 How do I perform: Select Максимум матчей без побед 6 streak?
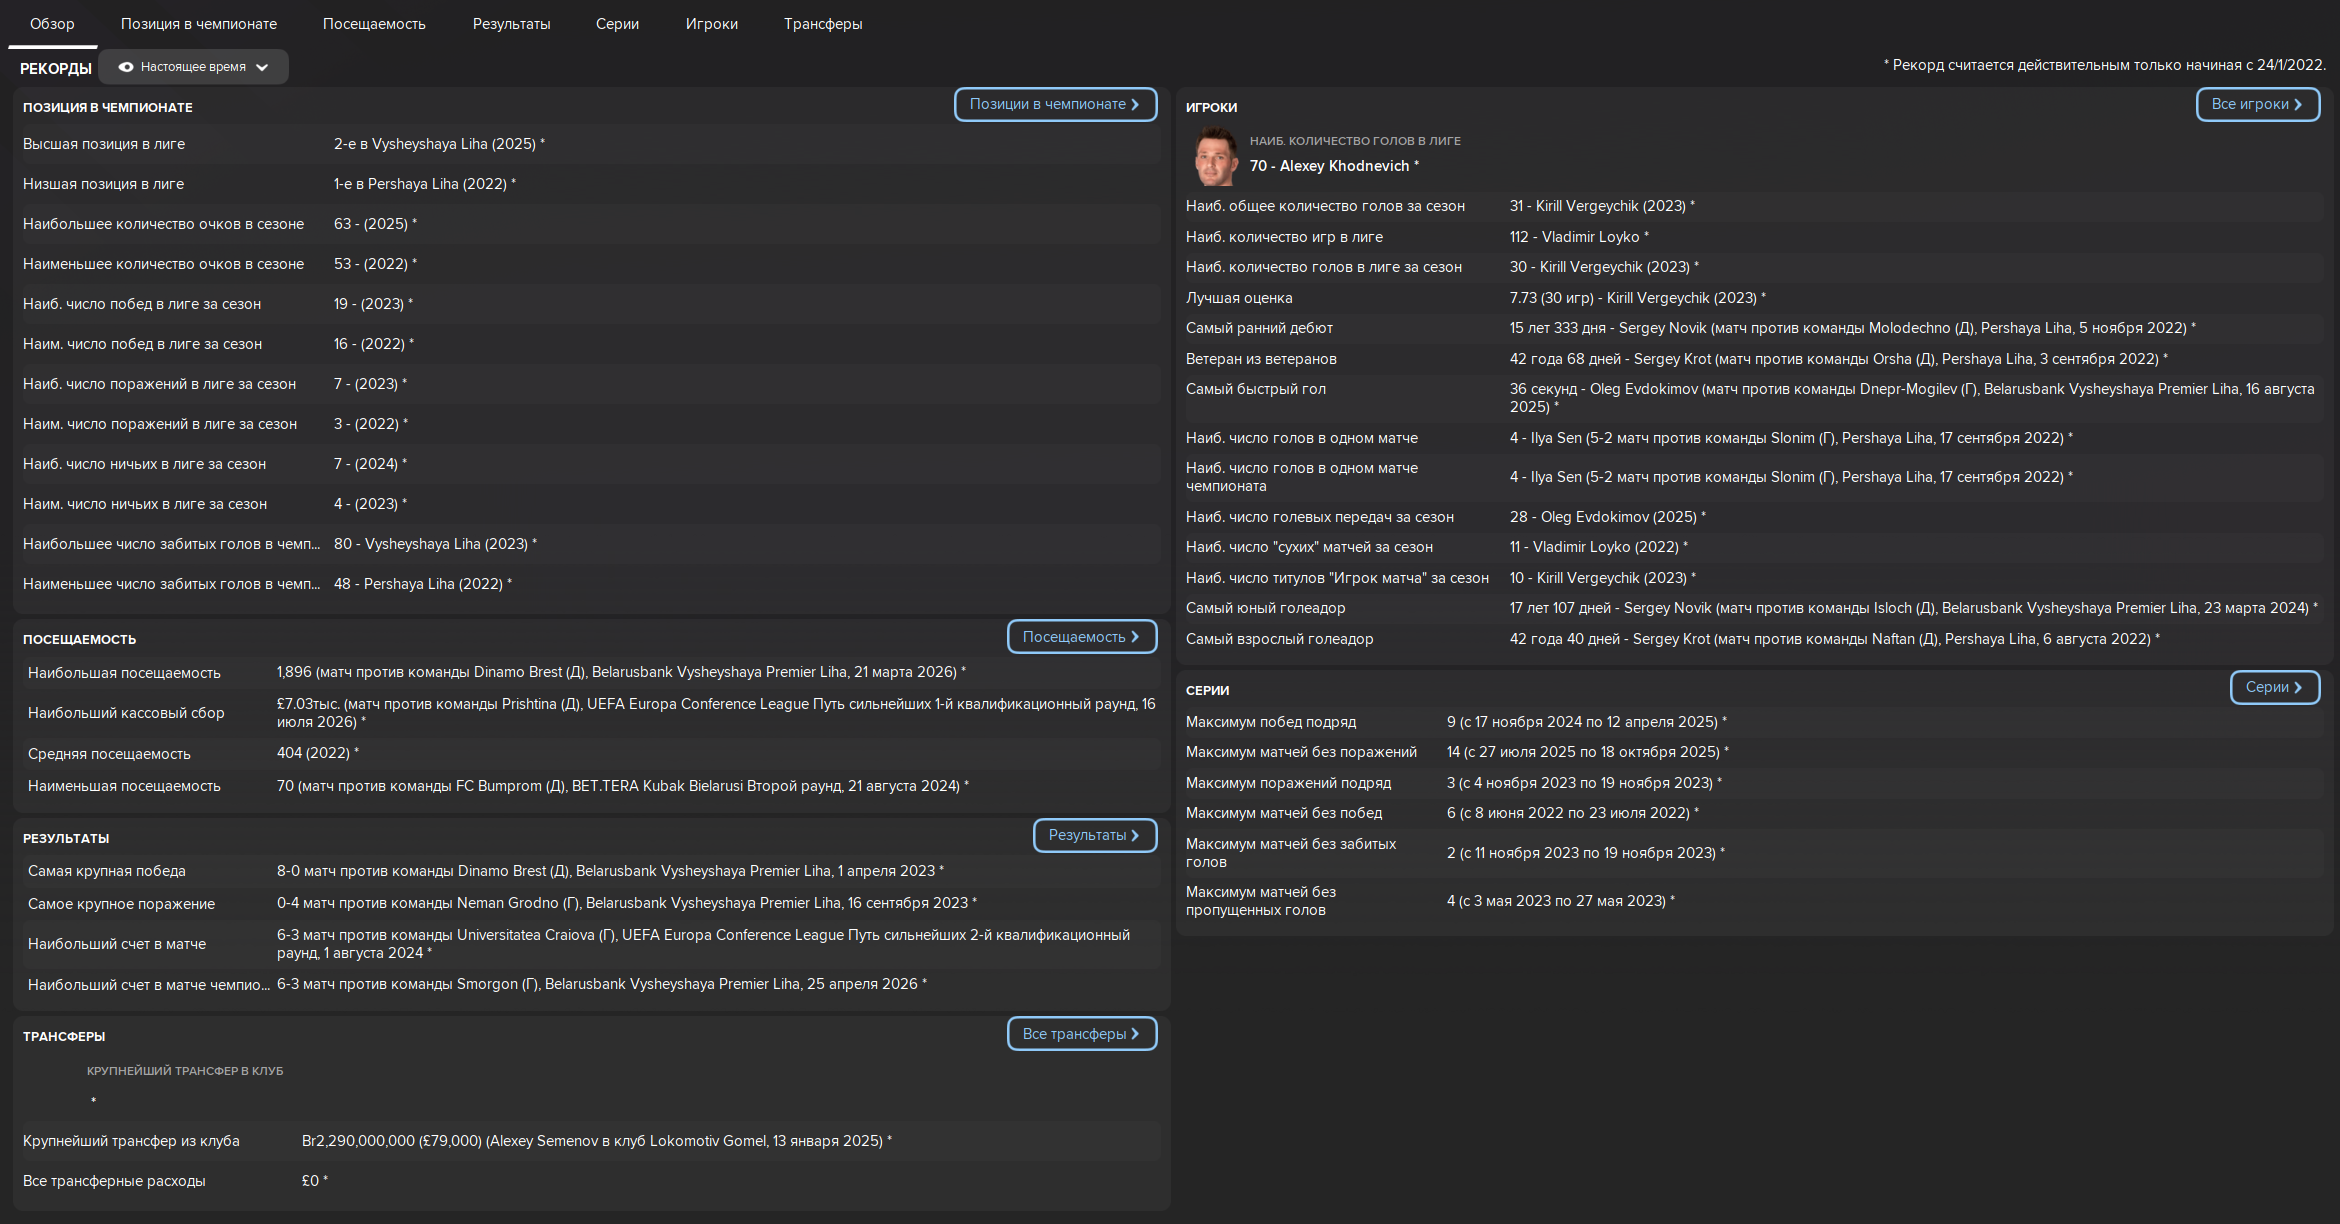pos(1572,813)
